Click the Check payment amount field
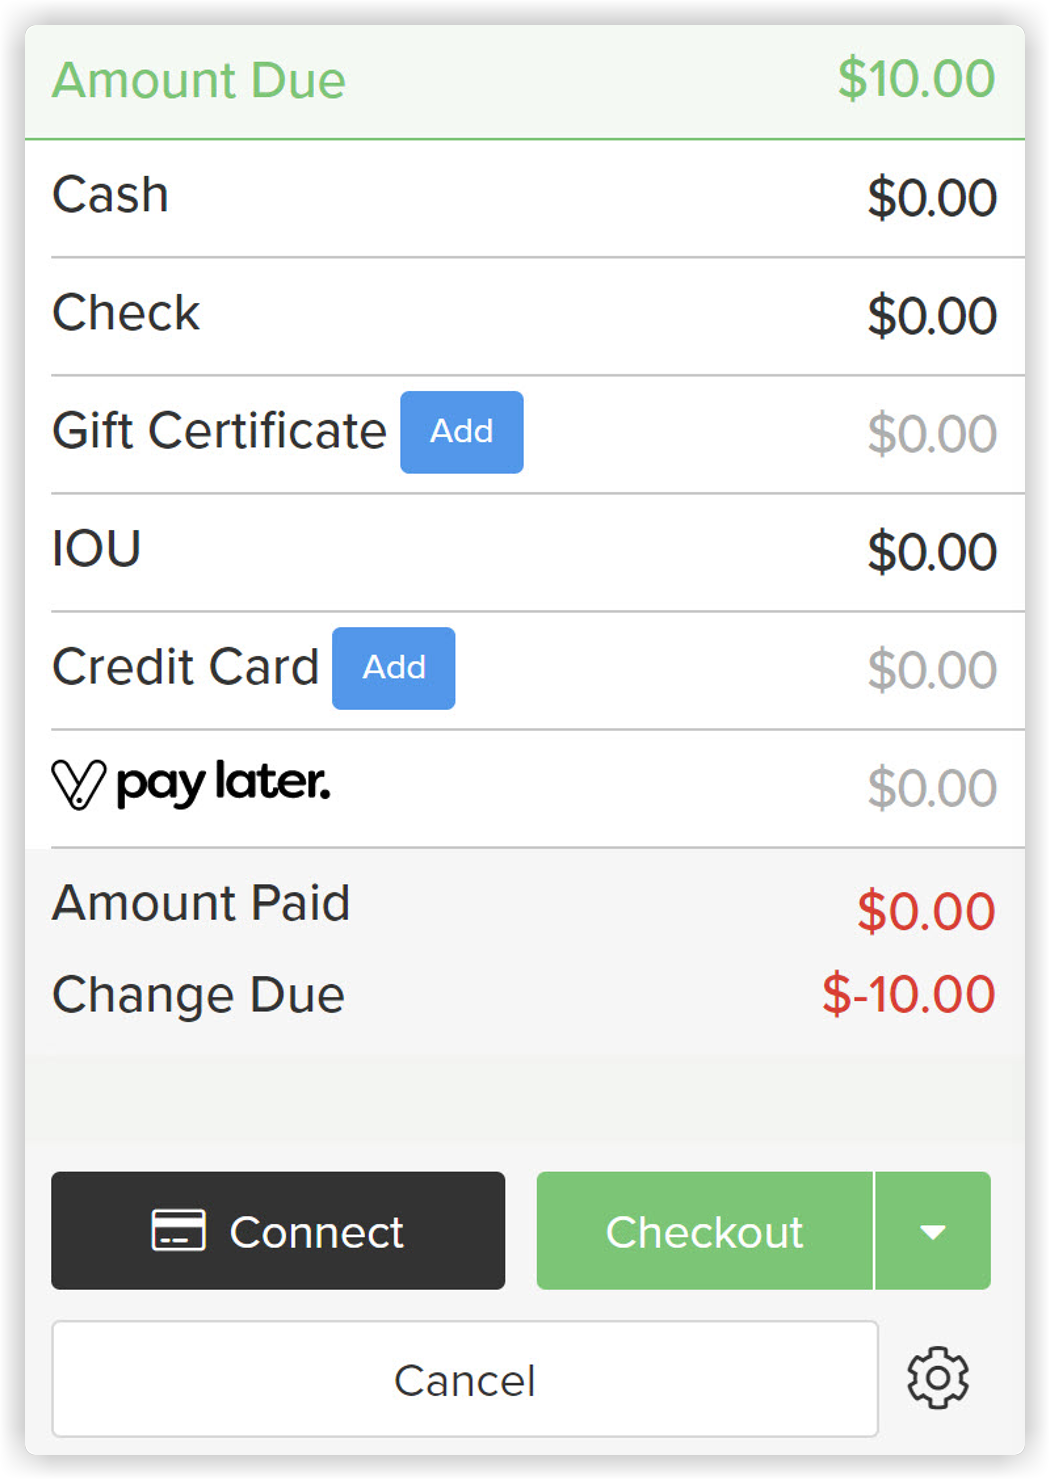 point(933,314)
